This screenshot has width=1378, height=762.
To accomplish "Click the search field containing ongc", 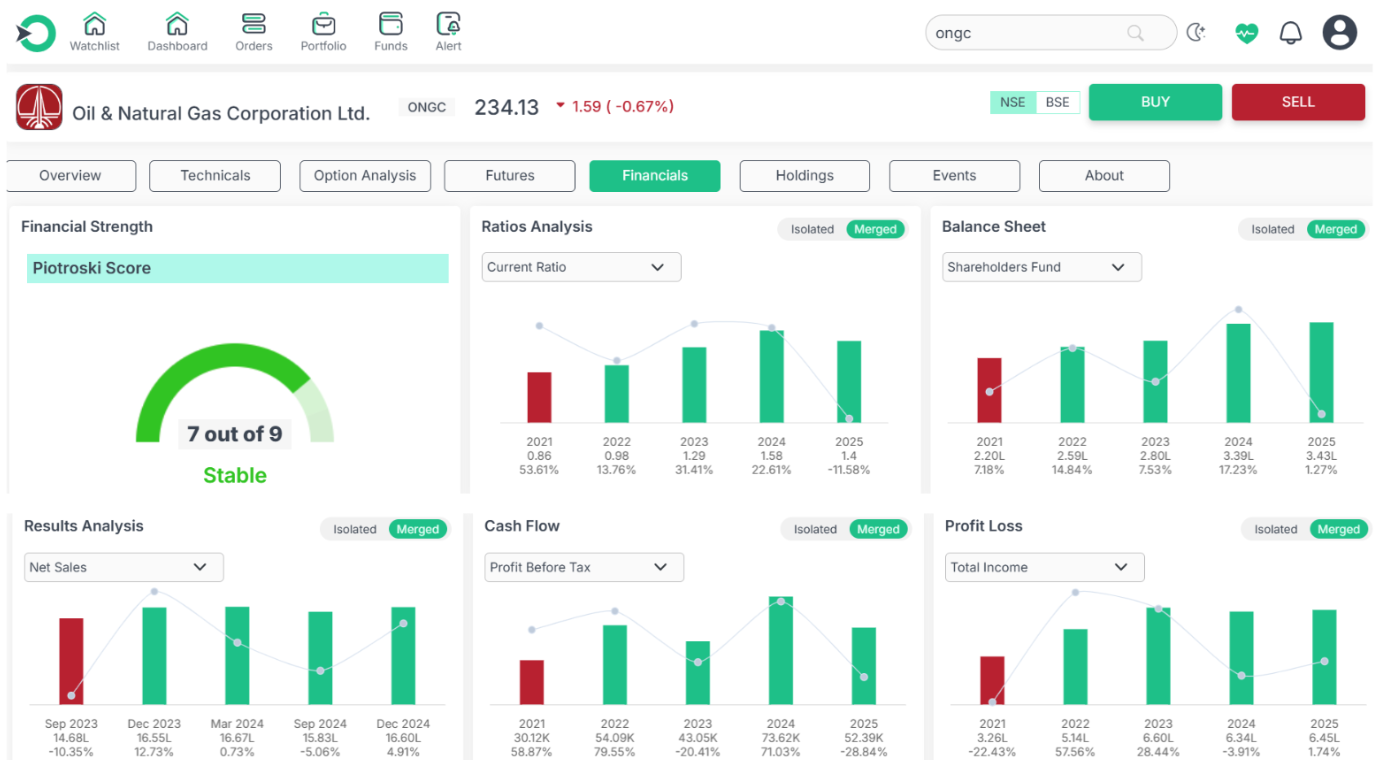I will [1030, 33].
